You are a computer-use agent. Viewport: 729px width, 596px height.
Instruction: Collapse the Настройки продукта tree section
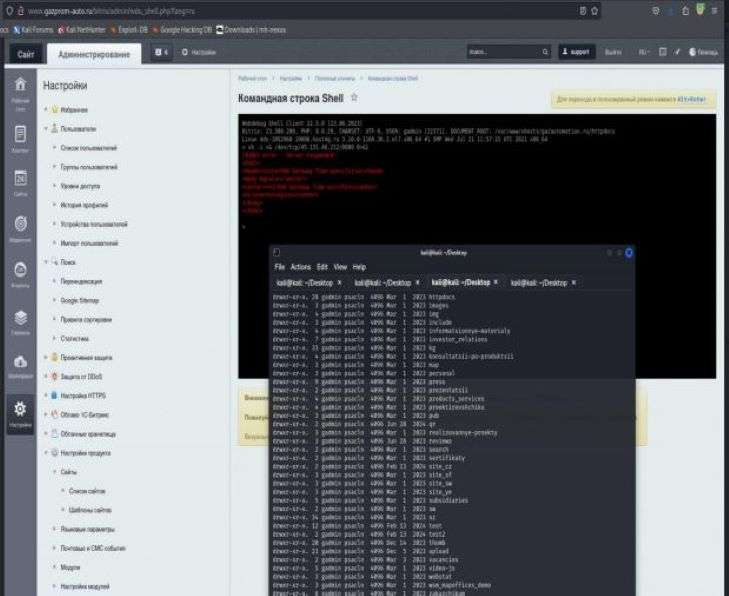click(x=45, y=453)
